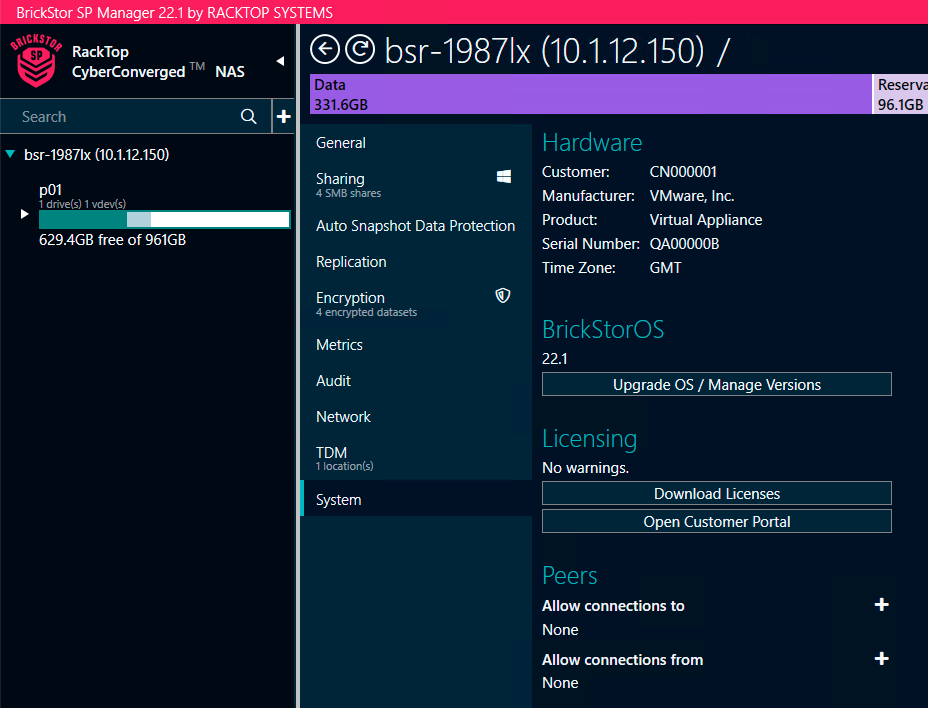Open Auto Snapshot Data Protection

(416, 226)
